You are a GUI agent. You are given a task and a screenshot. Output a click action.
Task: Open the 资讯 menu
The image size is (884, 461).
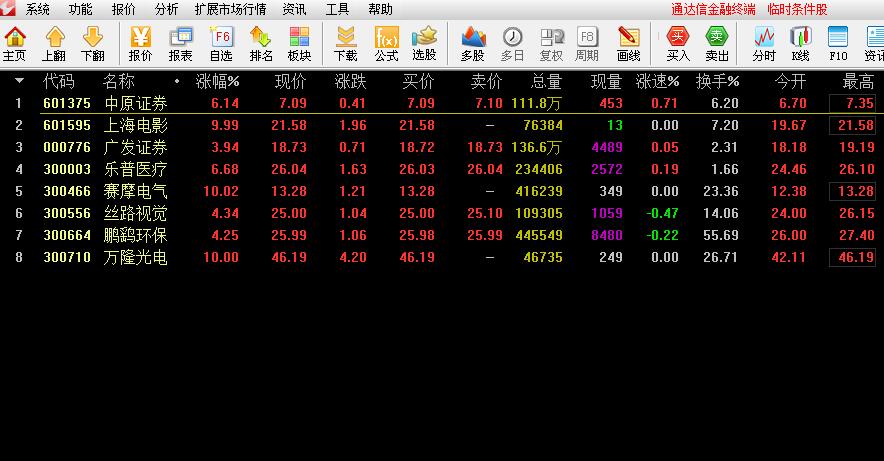[x=294, y=9]
